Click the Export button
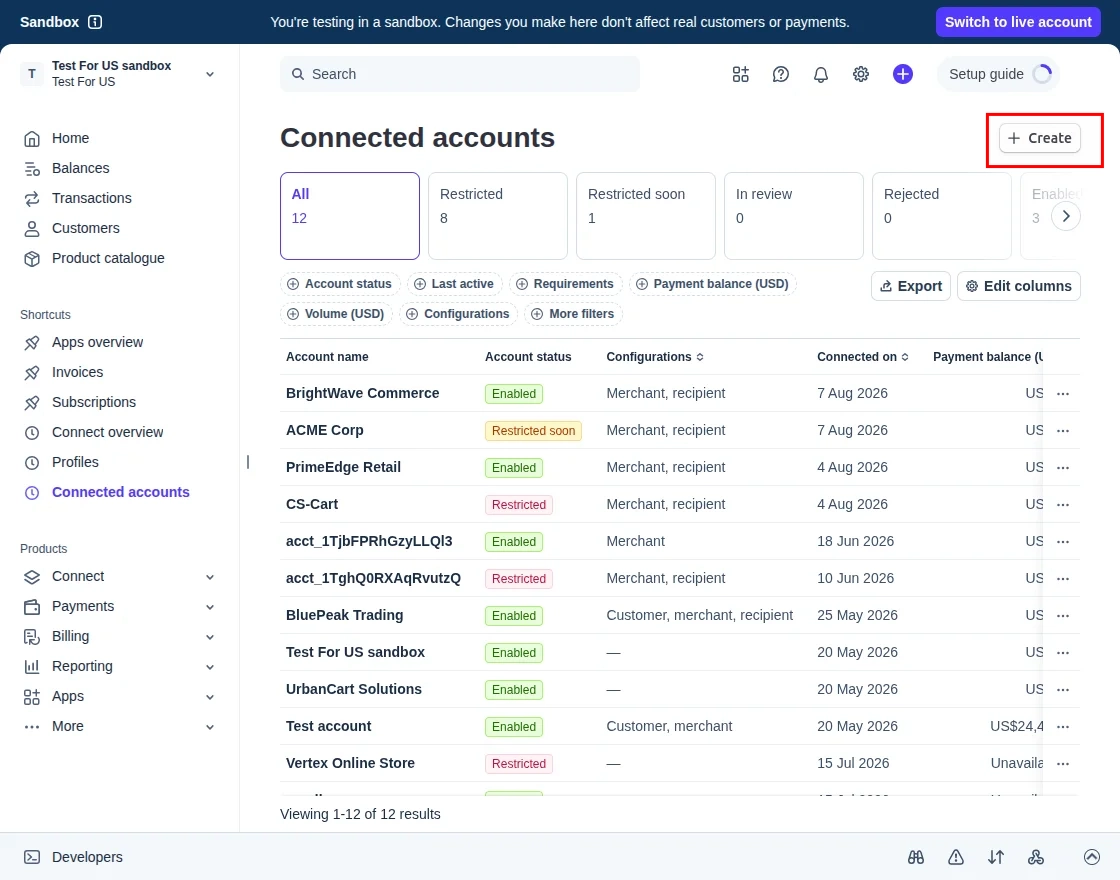1120x880 pixels. point(911,286)
